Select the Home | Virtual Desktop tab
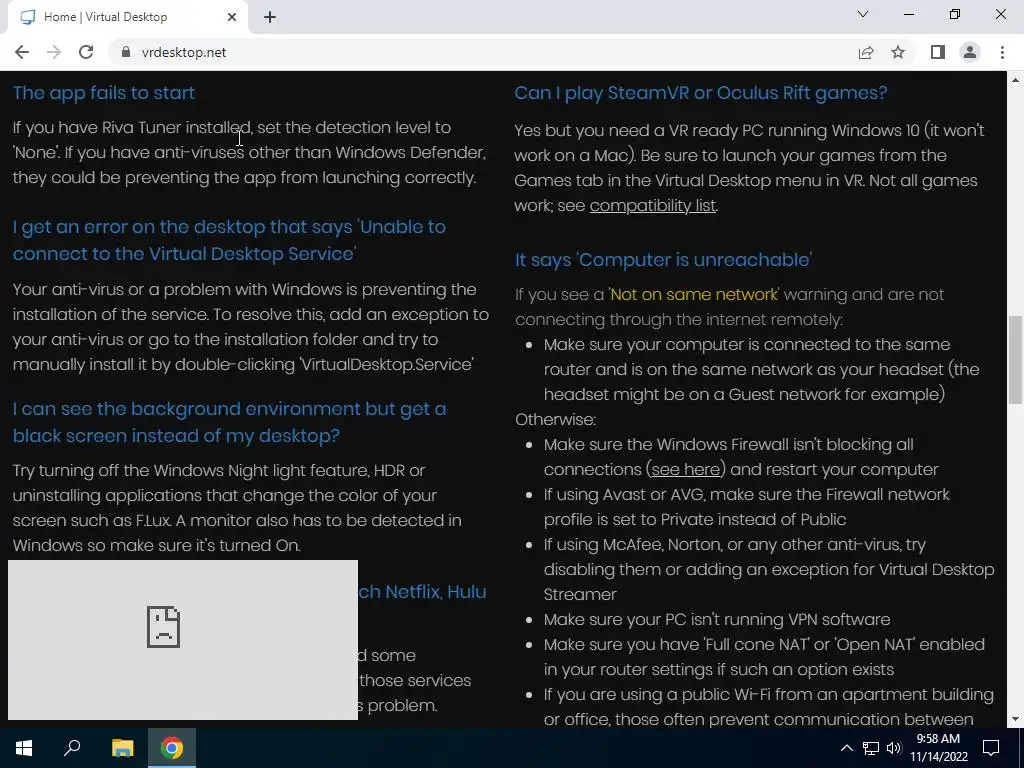The width and height of the screenshot is (1024, 768). pyautogui.click(x=127, y=17)
